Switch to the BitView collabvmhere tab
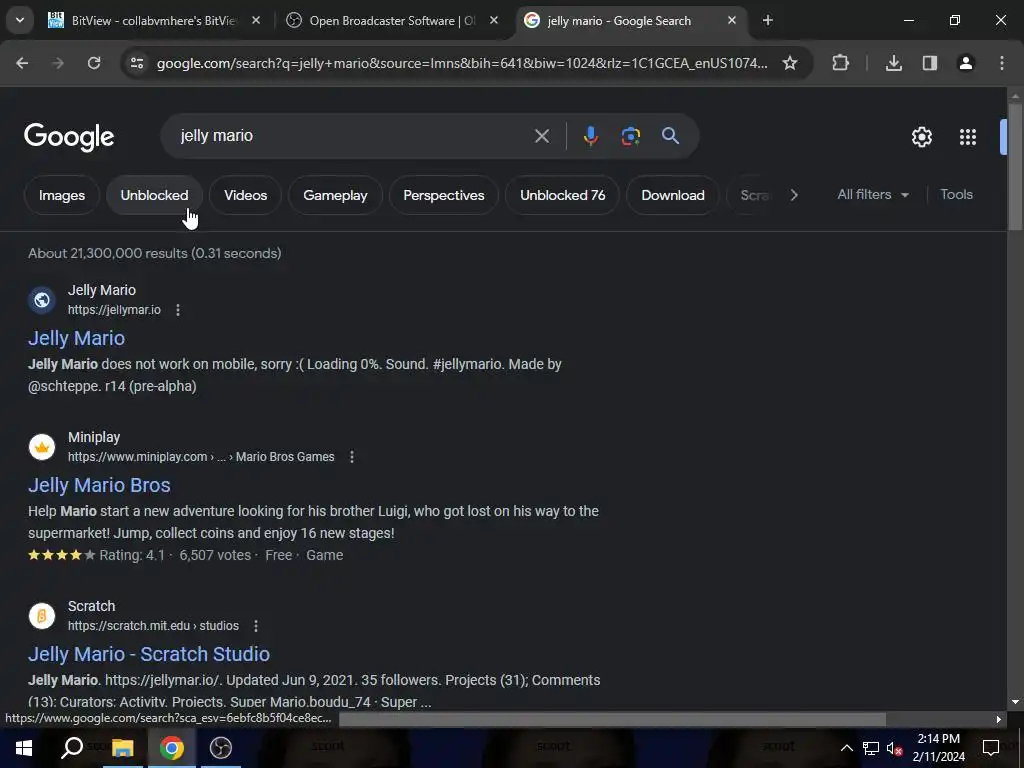This screenshot has width=1024, height=768. (x=153, y=21)
